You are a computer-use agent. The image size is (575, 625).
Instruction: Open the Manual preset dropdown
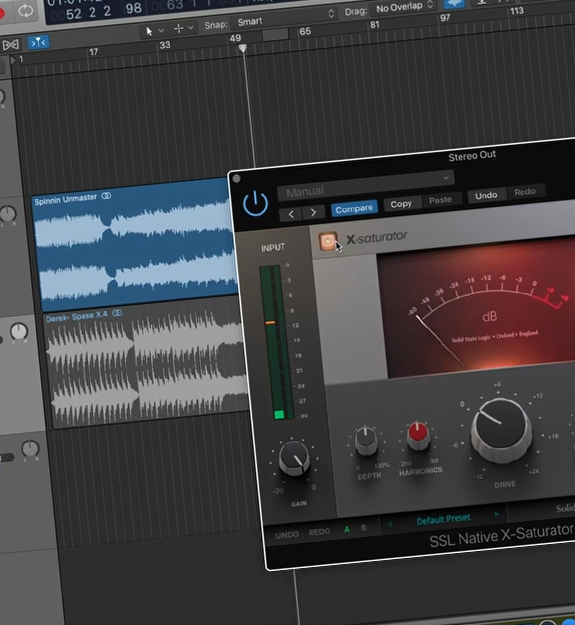[365, 187]
